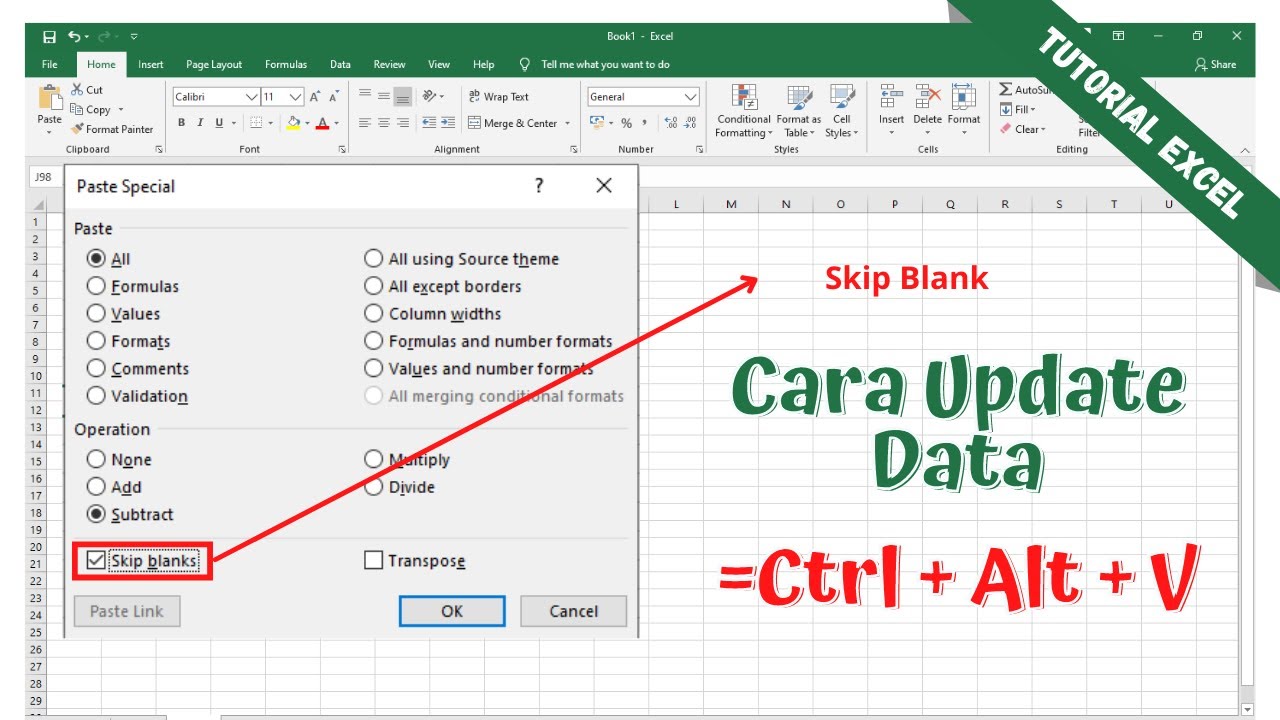Viewport: 1280px width, 720px height.
Task: Toggle Underline formatting
Action: pos(219,123)
